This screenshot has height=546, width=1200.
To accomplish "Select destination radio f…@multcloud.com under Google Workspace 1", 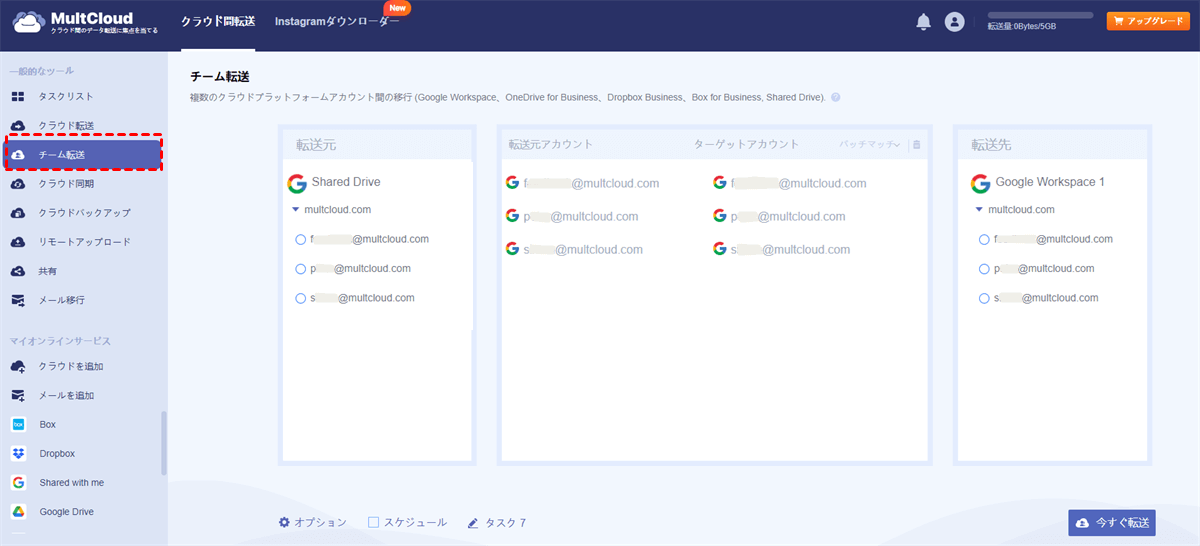I will [x=985, y=240].
